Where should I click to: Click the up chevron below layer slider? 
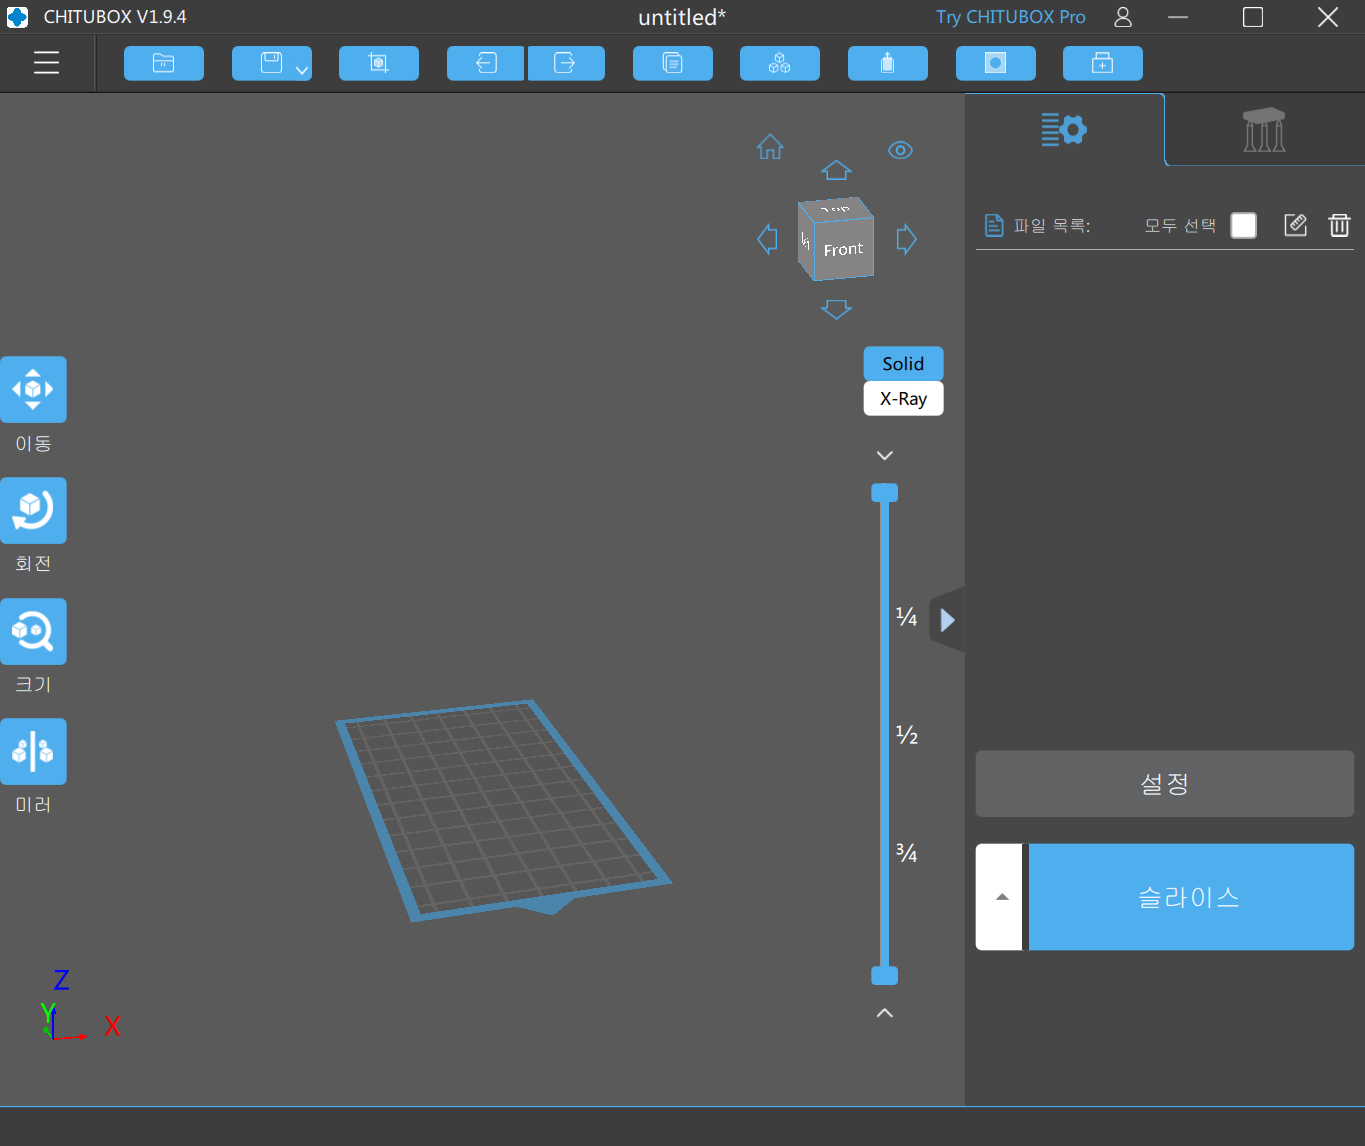885,1013
